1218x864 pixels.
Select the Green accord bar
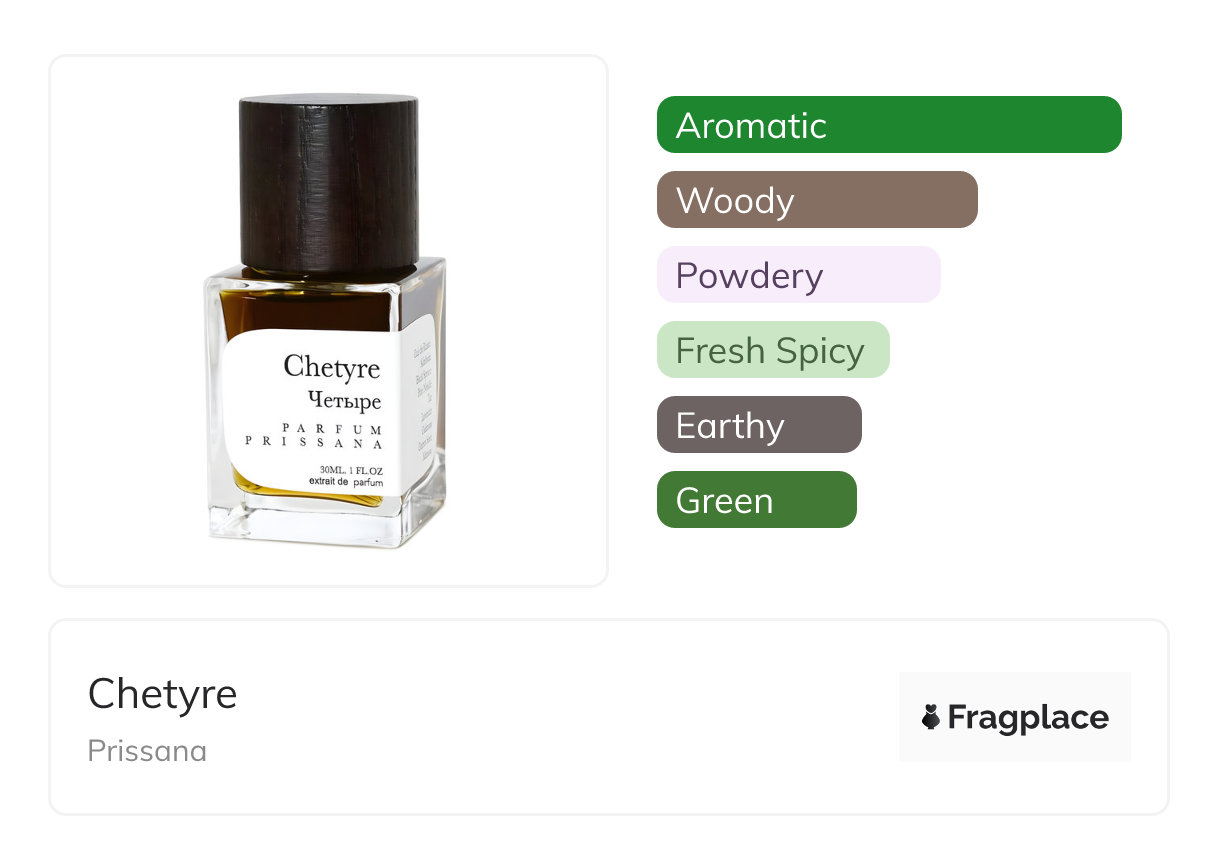(757, 500)
